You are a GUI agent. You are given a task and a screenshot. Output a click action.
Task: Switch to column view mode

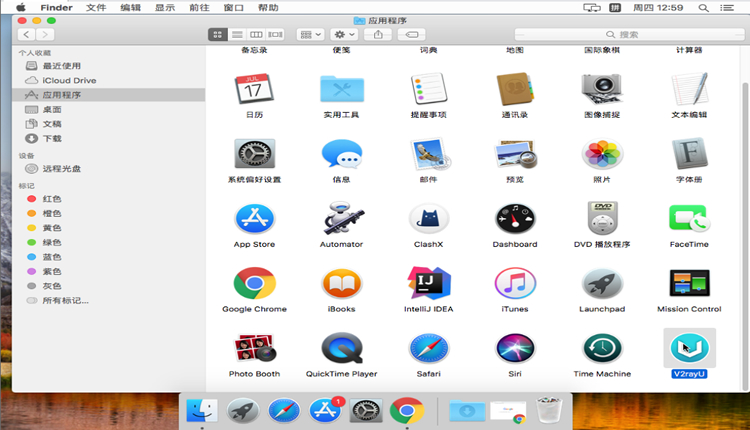[255, 34]
